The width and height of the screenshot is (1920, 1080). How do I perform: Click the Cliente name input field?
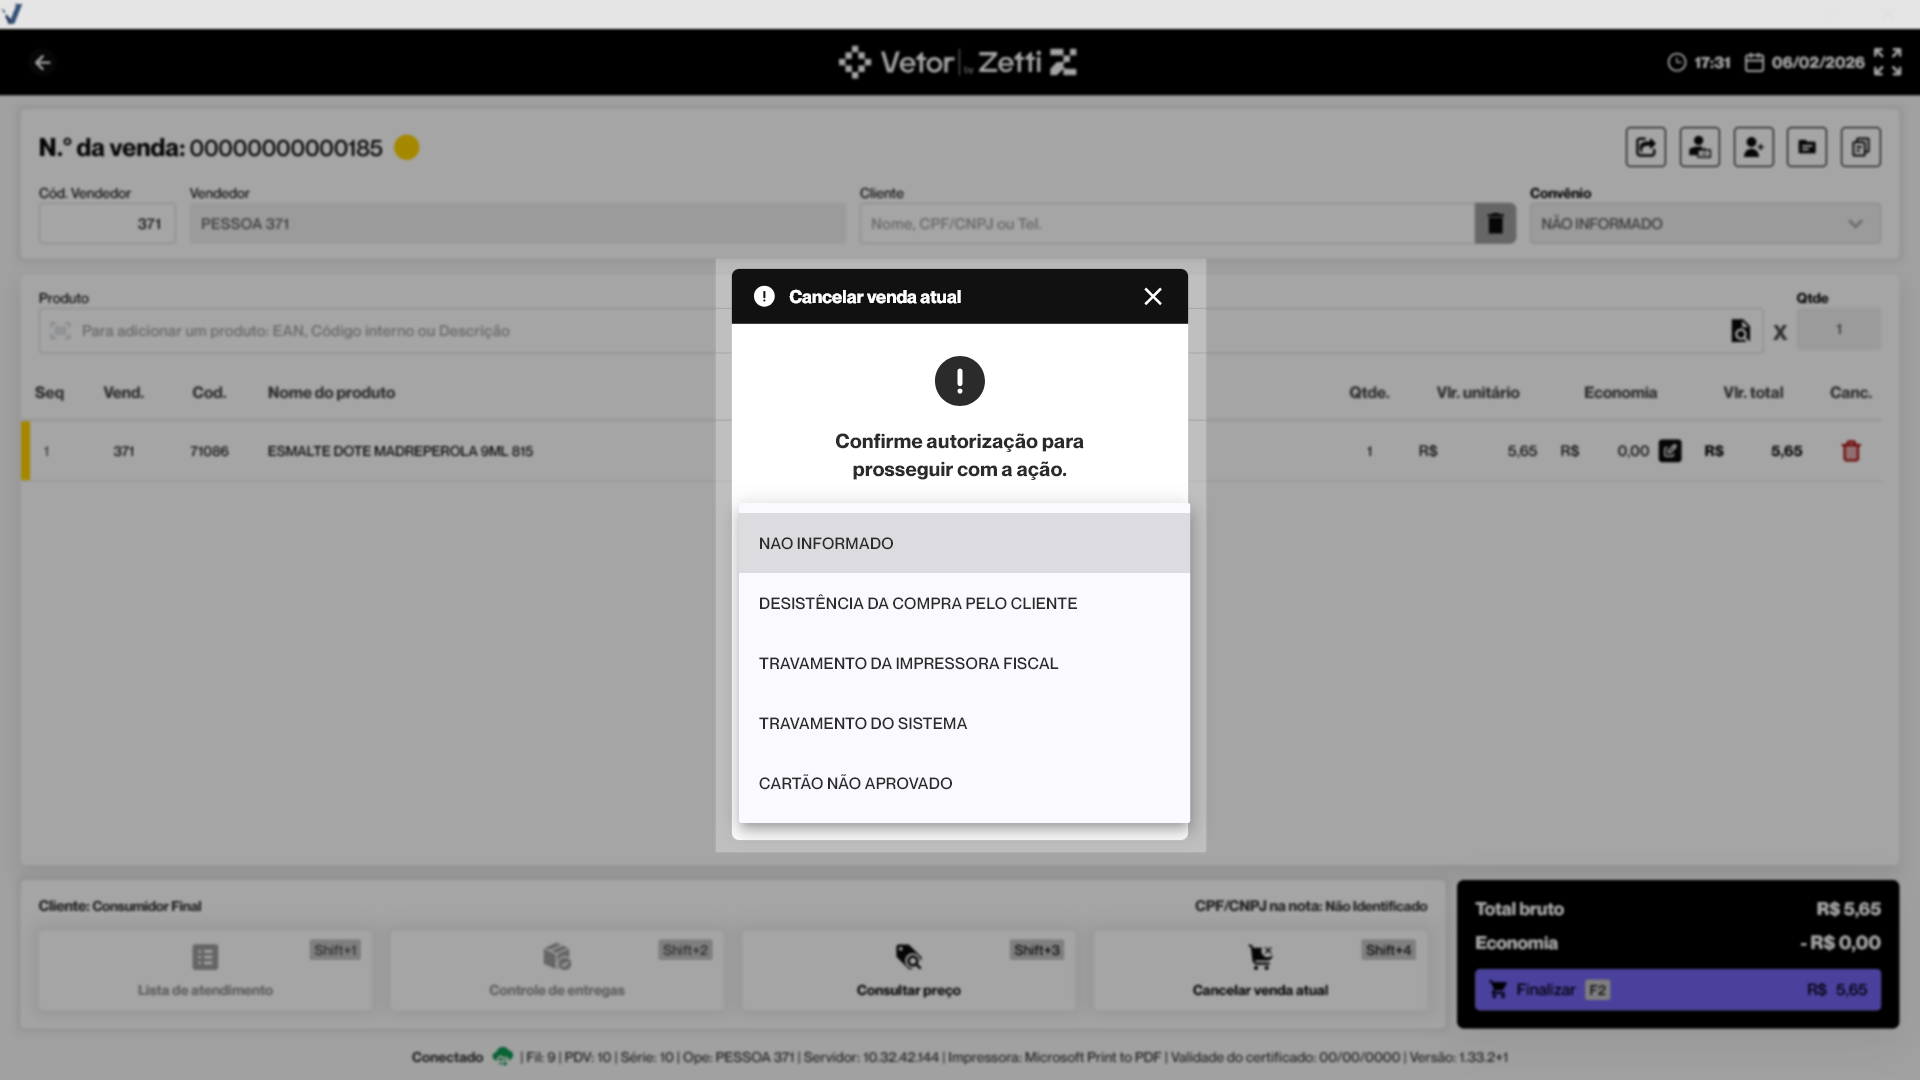coord(1165,224)
